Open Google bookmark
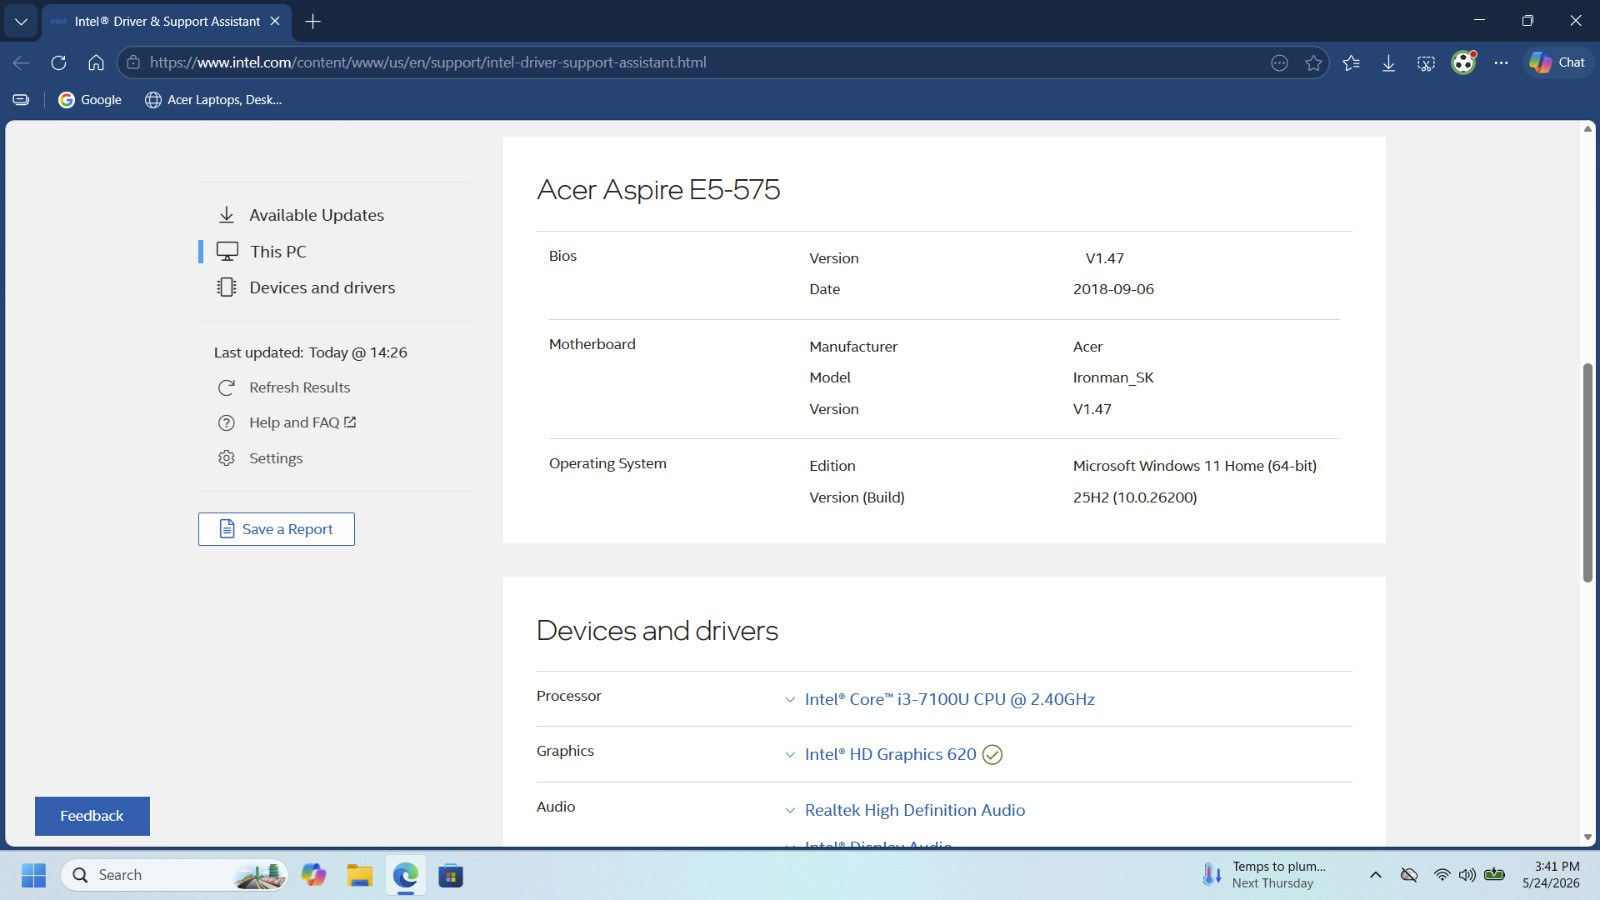 (x=90, y=100)
